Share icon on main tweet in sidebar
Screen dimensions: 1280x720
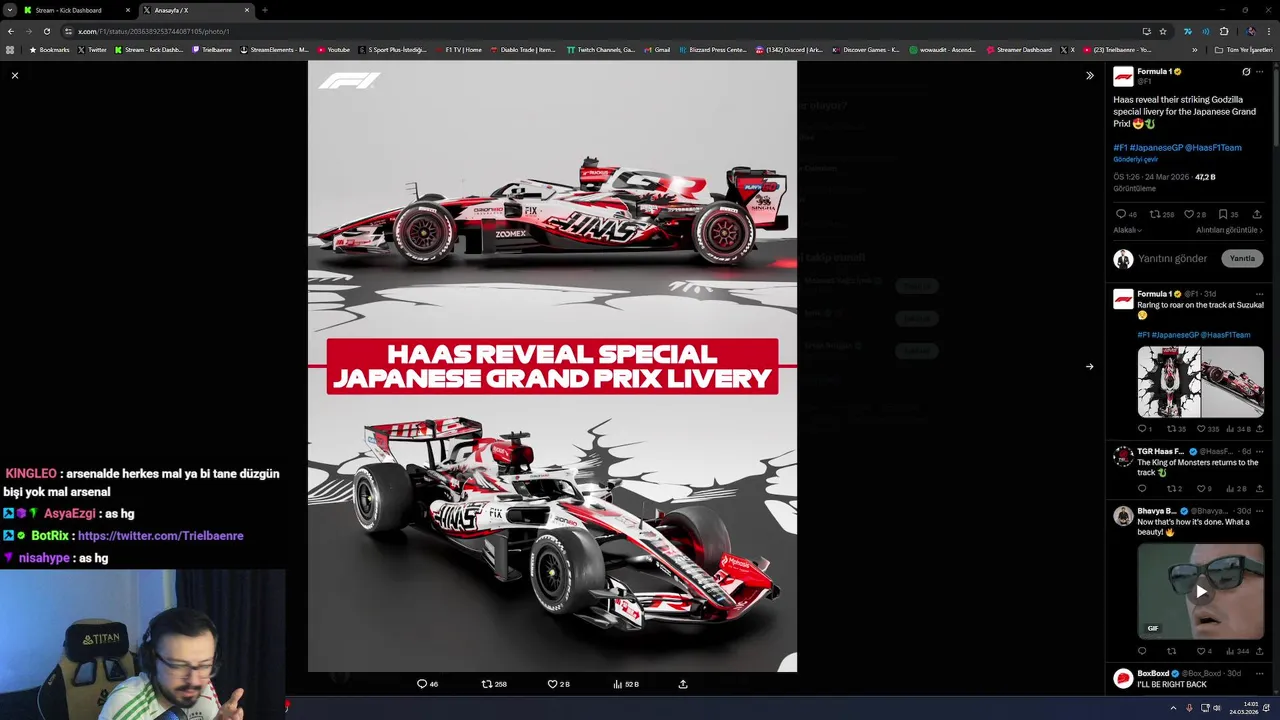(x=1257, y=214)
